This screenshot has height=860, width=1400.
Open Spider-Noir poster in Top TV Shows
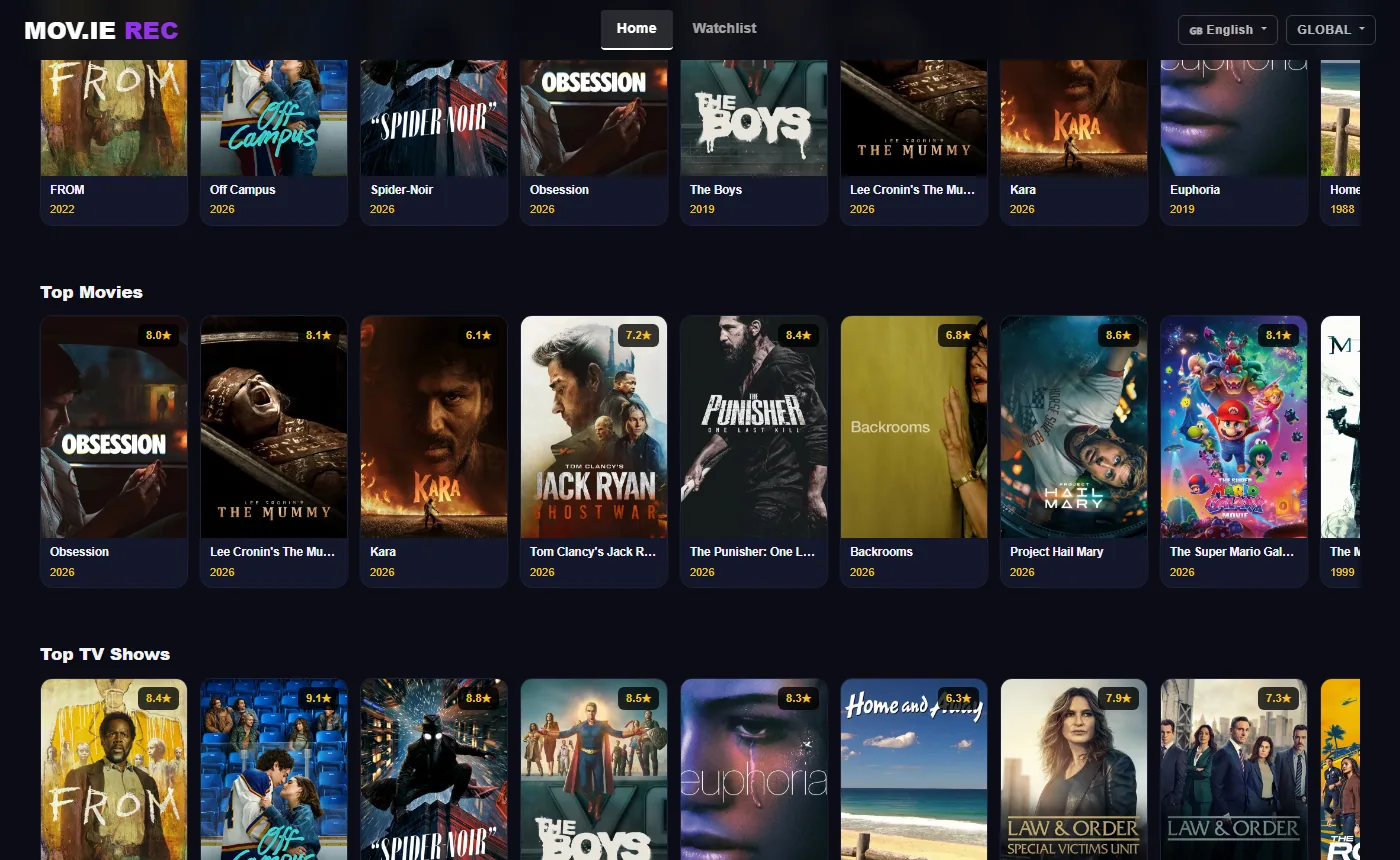434,770
